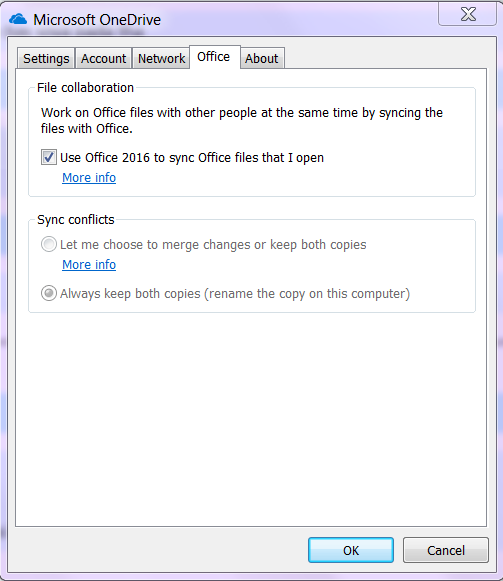Close the Microsoft OneDrive dialog
Image resolution: width=503 pixels, height=581 pixels.
pyautogui.click(x=468, y=14)
